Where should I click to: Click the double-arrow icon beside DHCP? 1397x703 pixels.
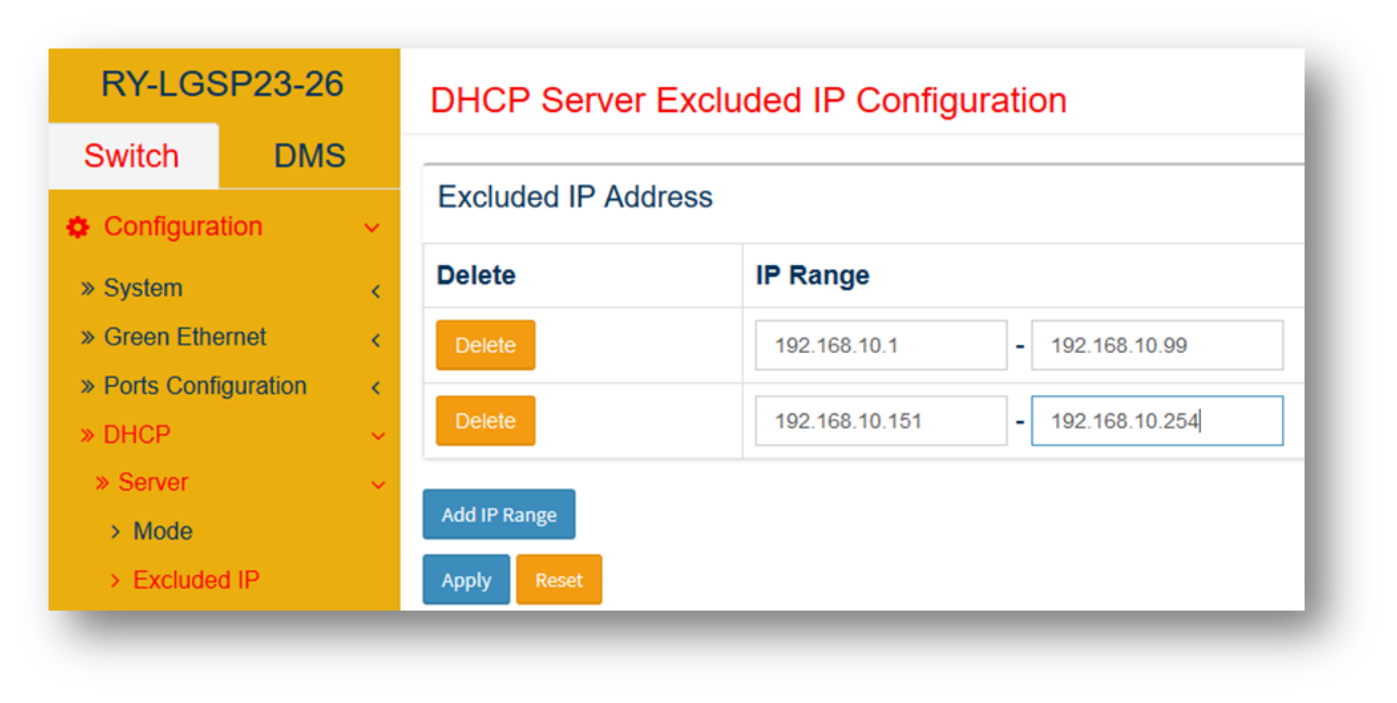click(x=88, y=436)
